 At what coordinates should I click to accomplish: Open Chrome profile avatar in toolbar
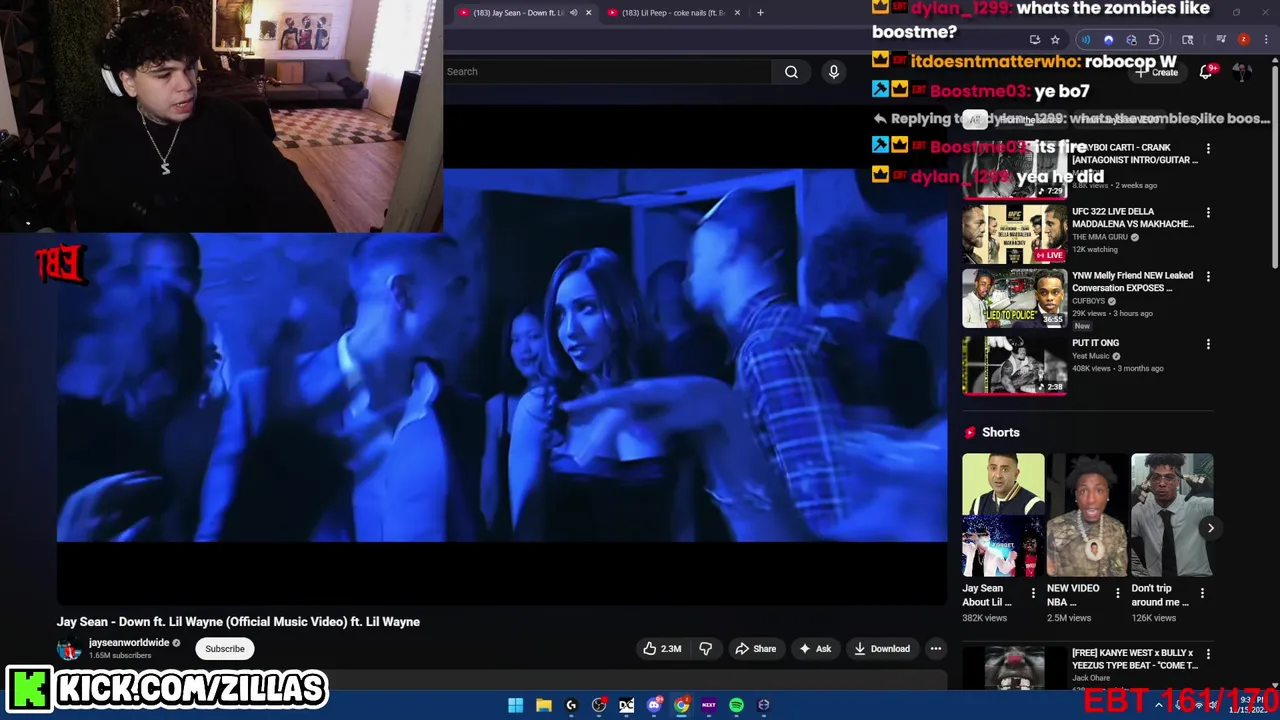(x=1243, y=40)
